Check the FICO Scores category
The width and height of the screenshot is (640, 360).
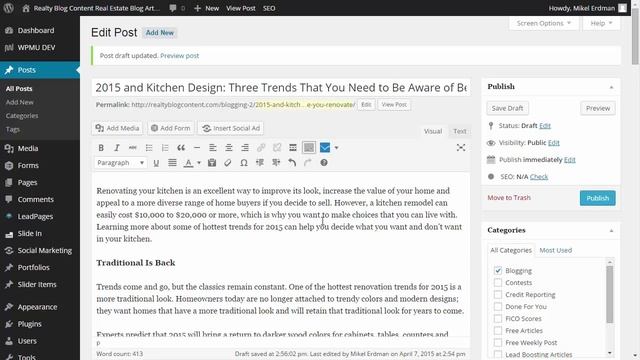[498, 318]
